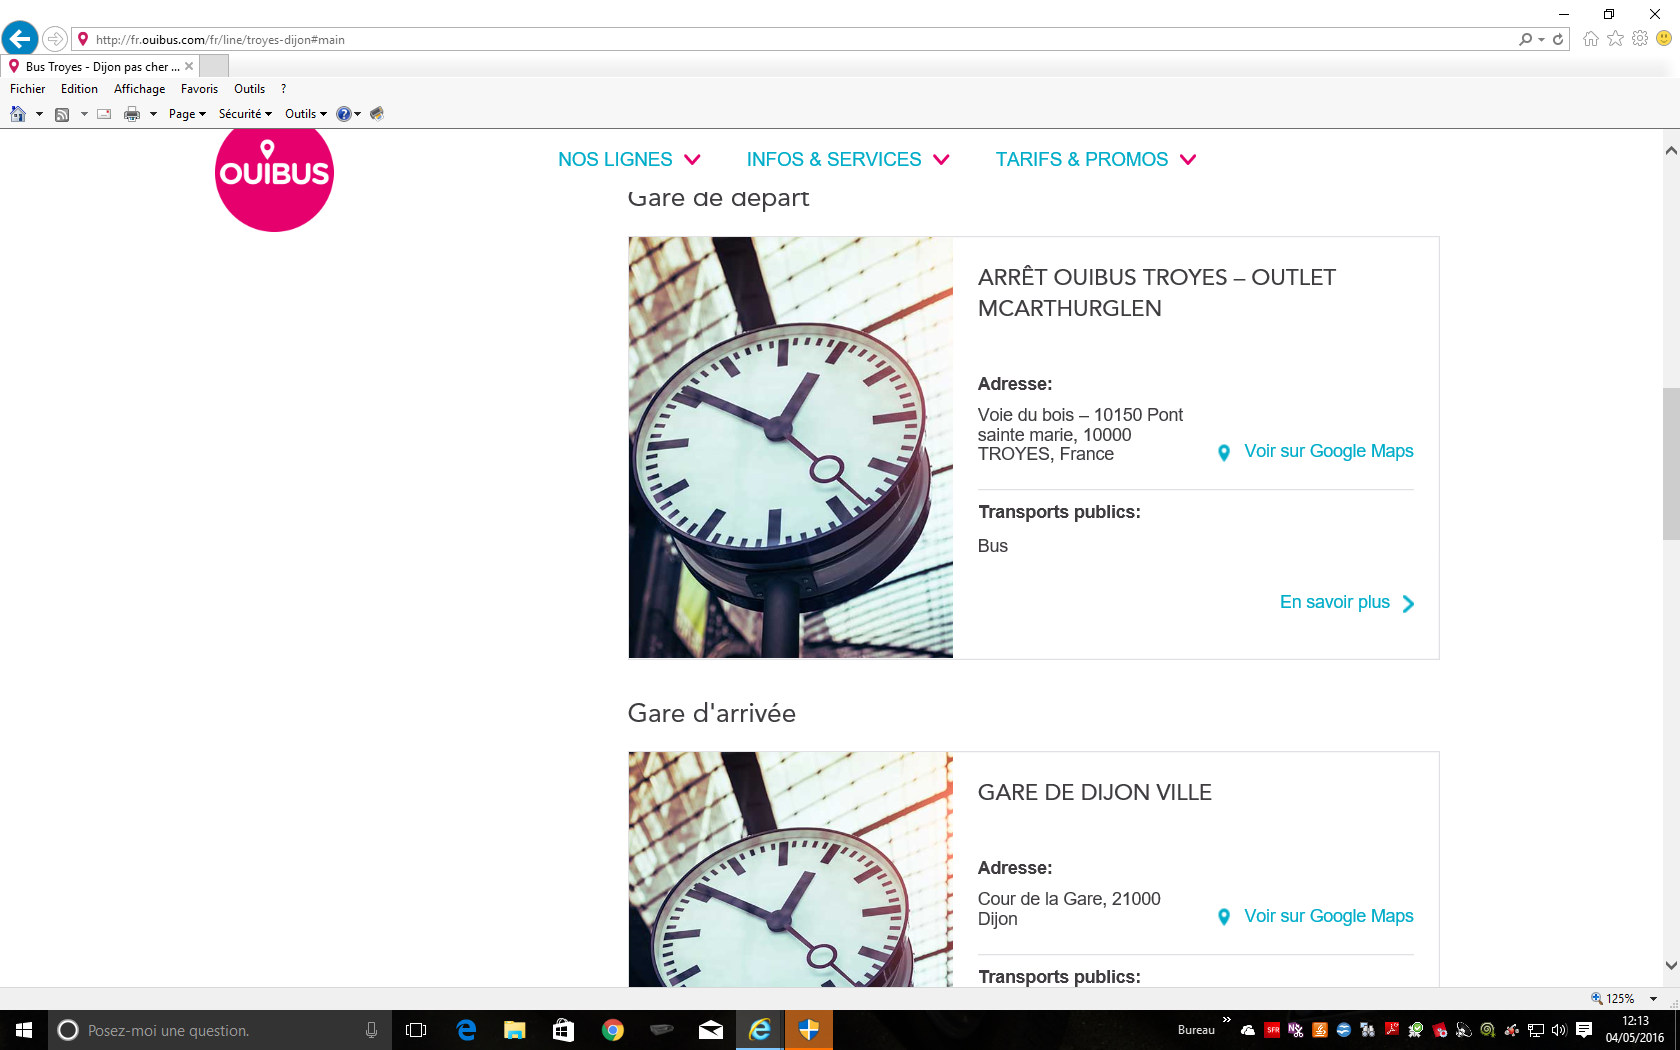Click the search magnifier in address bar
This screenshot has width=1680, height=1050.
click(x=1525, y=39)
